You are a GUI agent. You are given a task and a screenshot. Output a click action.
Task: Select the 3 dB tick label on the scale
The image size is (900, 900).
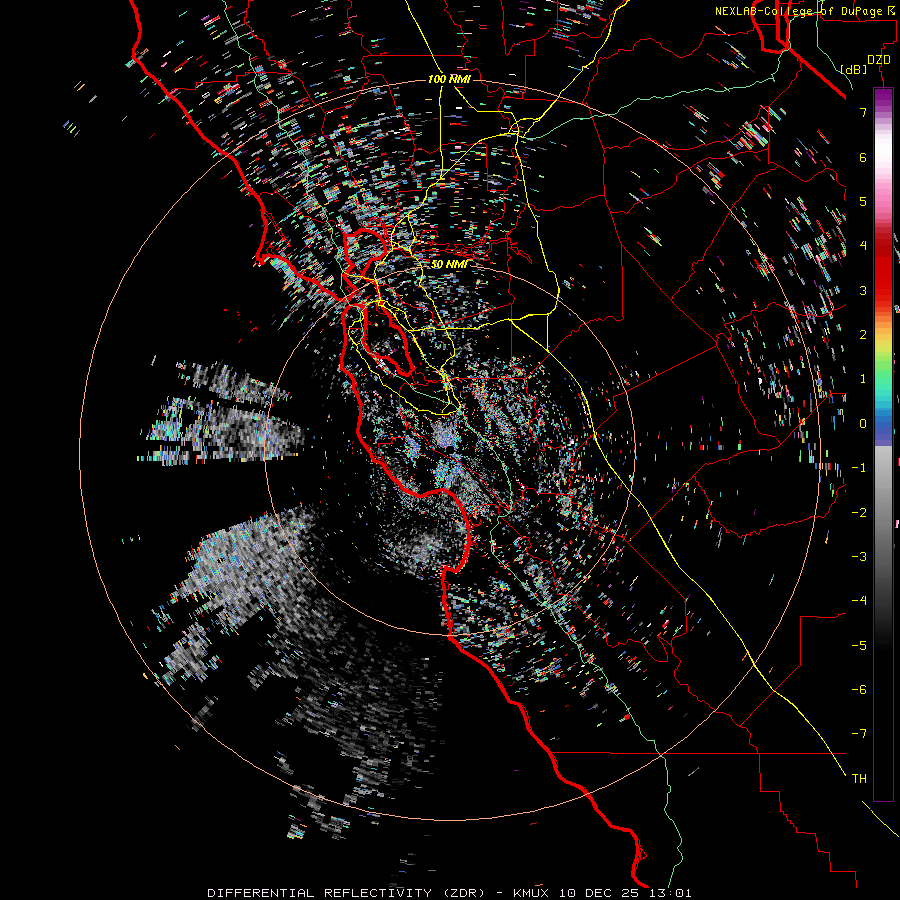(863, 290)
